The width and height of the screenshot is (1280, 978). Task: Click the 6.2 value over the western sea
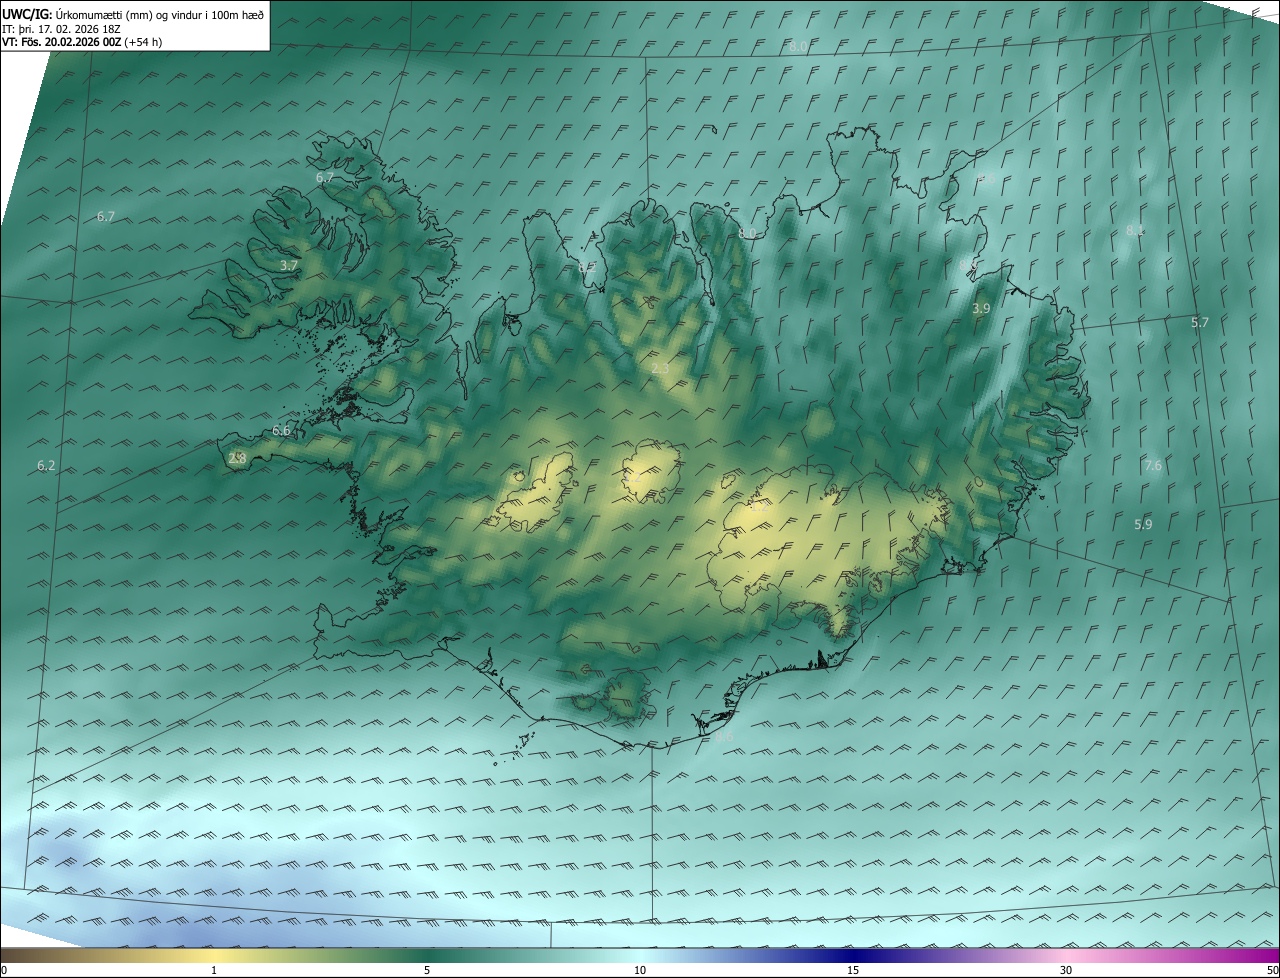(46, 466)
